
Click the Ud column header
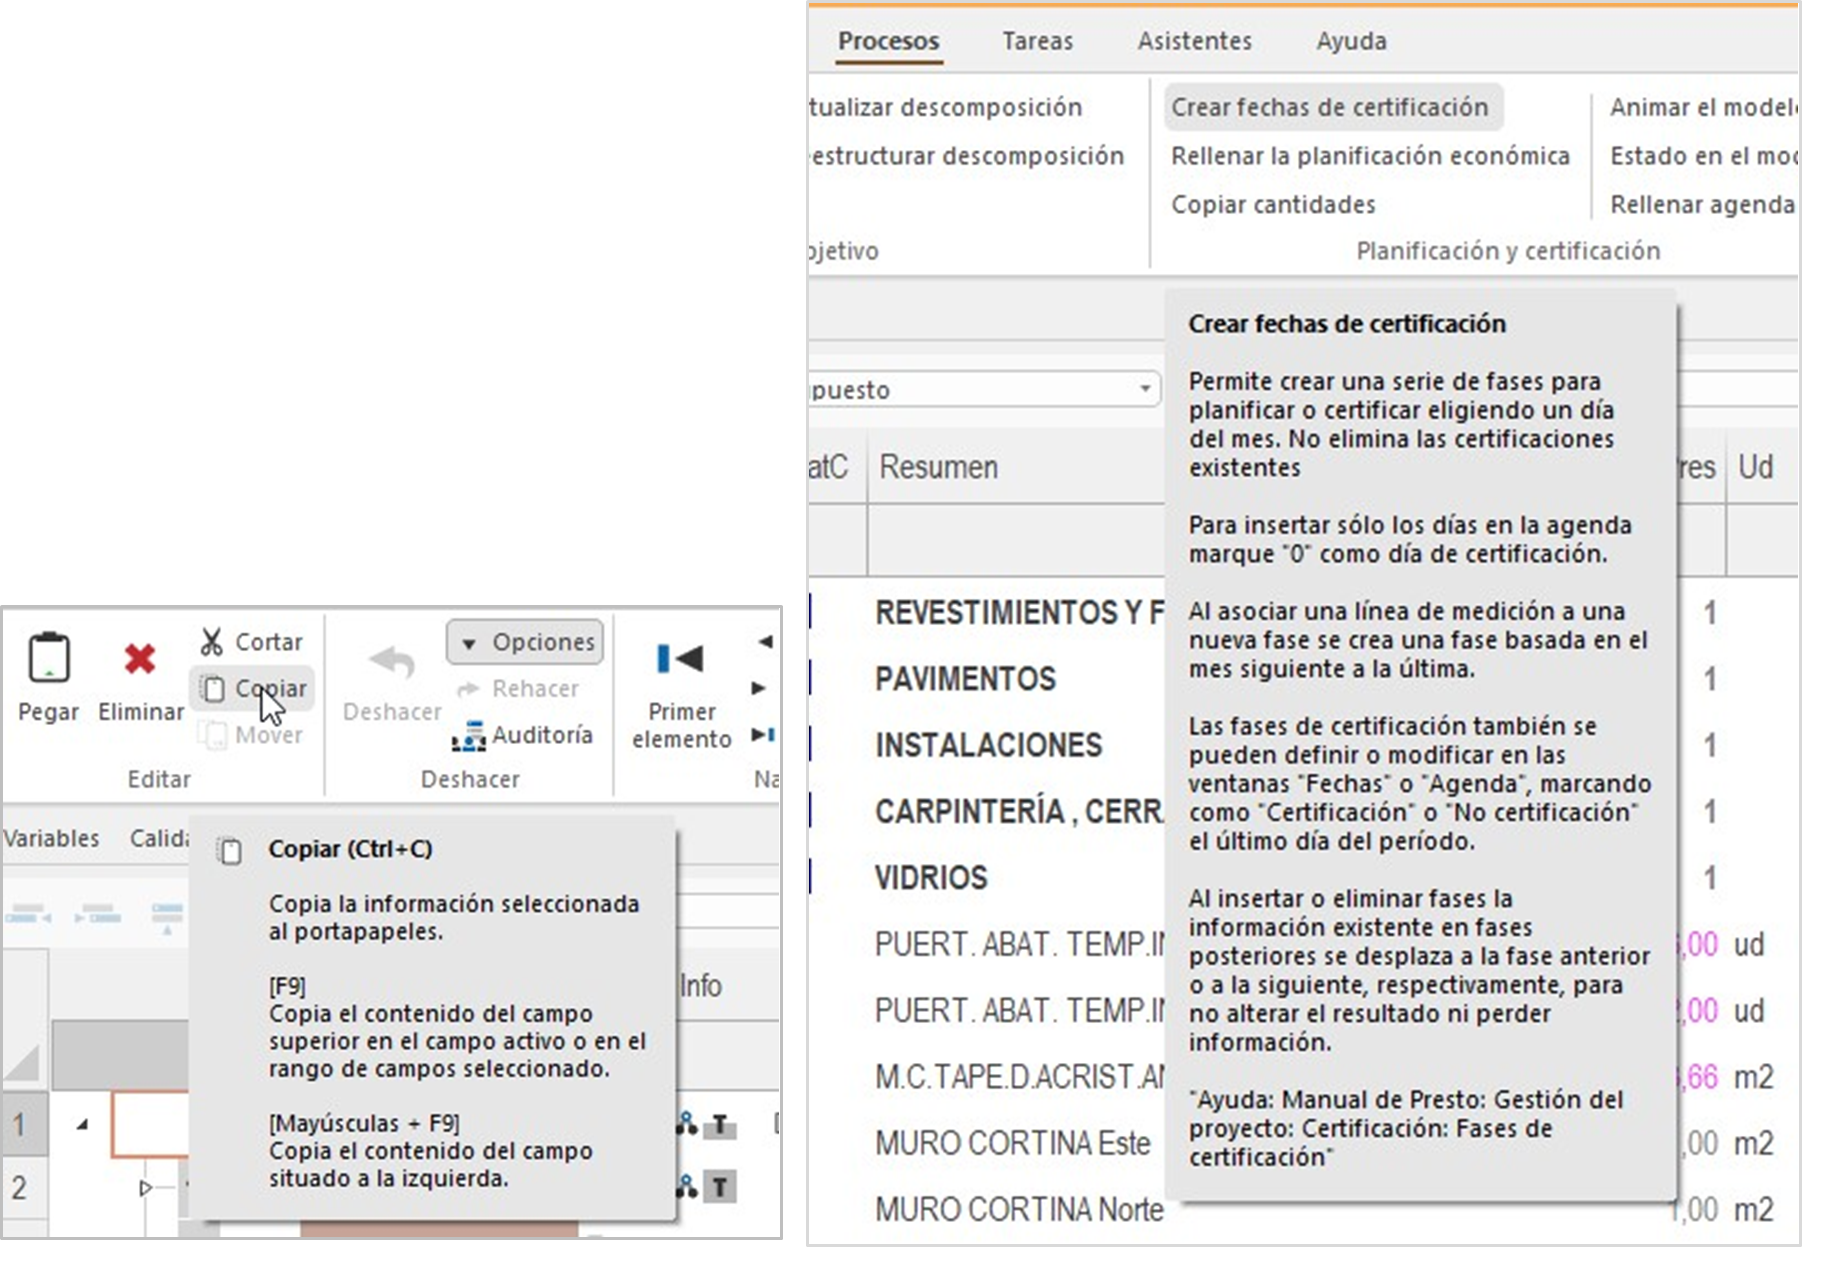tap(1756, 467)
